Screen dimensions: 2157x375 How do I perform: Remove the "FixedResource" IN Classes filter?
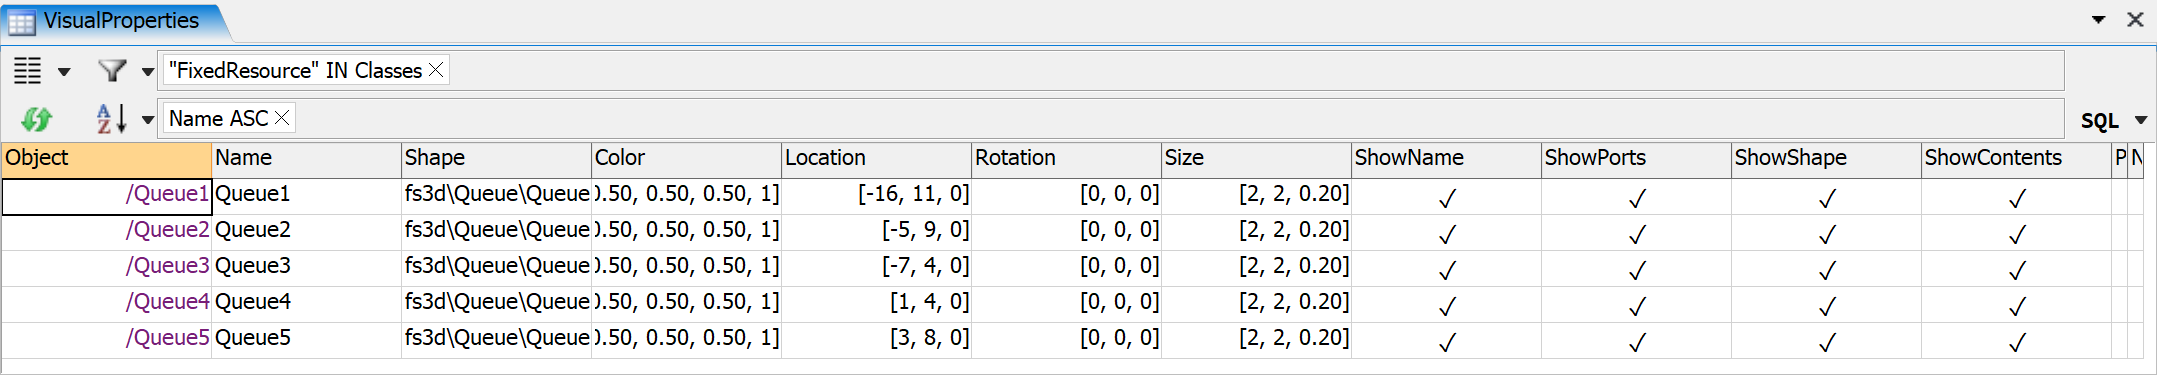tap(436, 70)
